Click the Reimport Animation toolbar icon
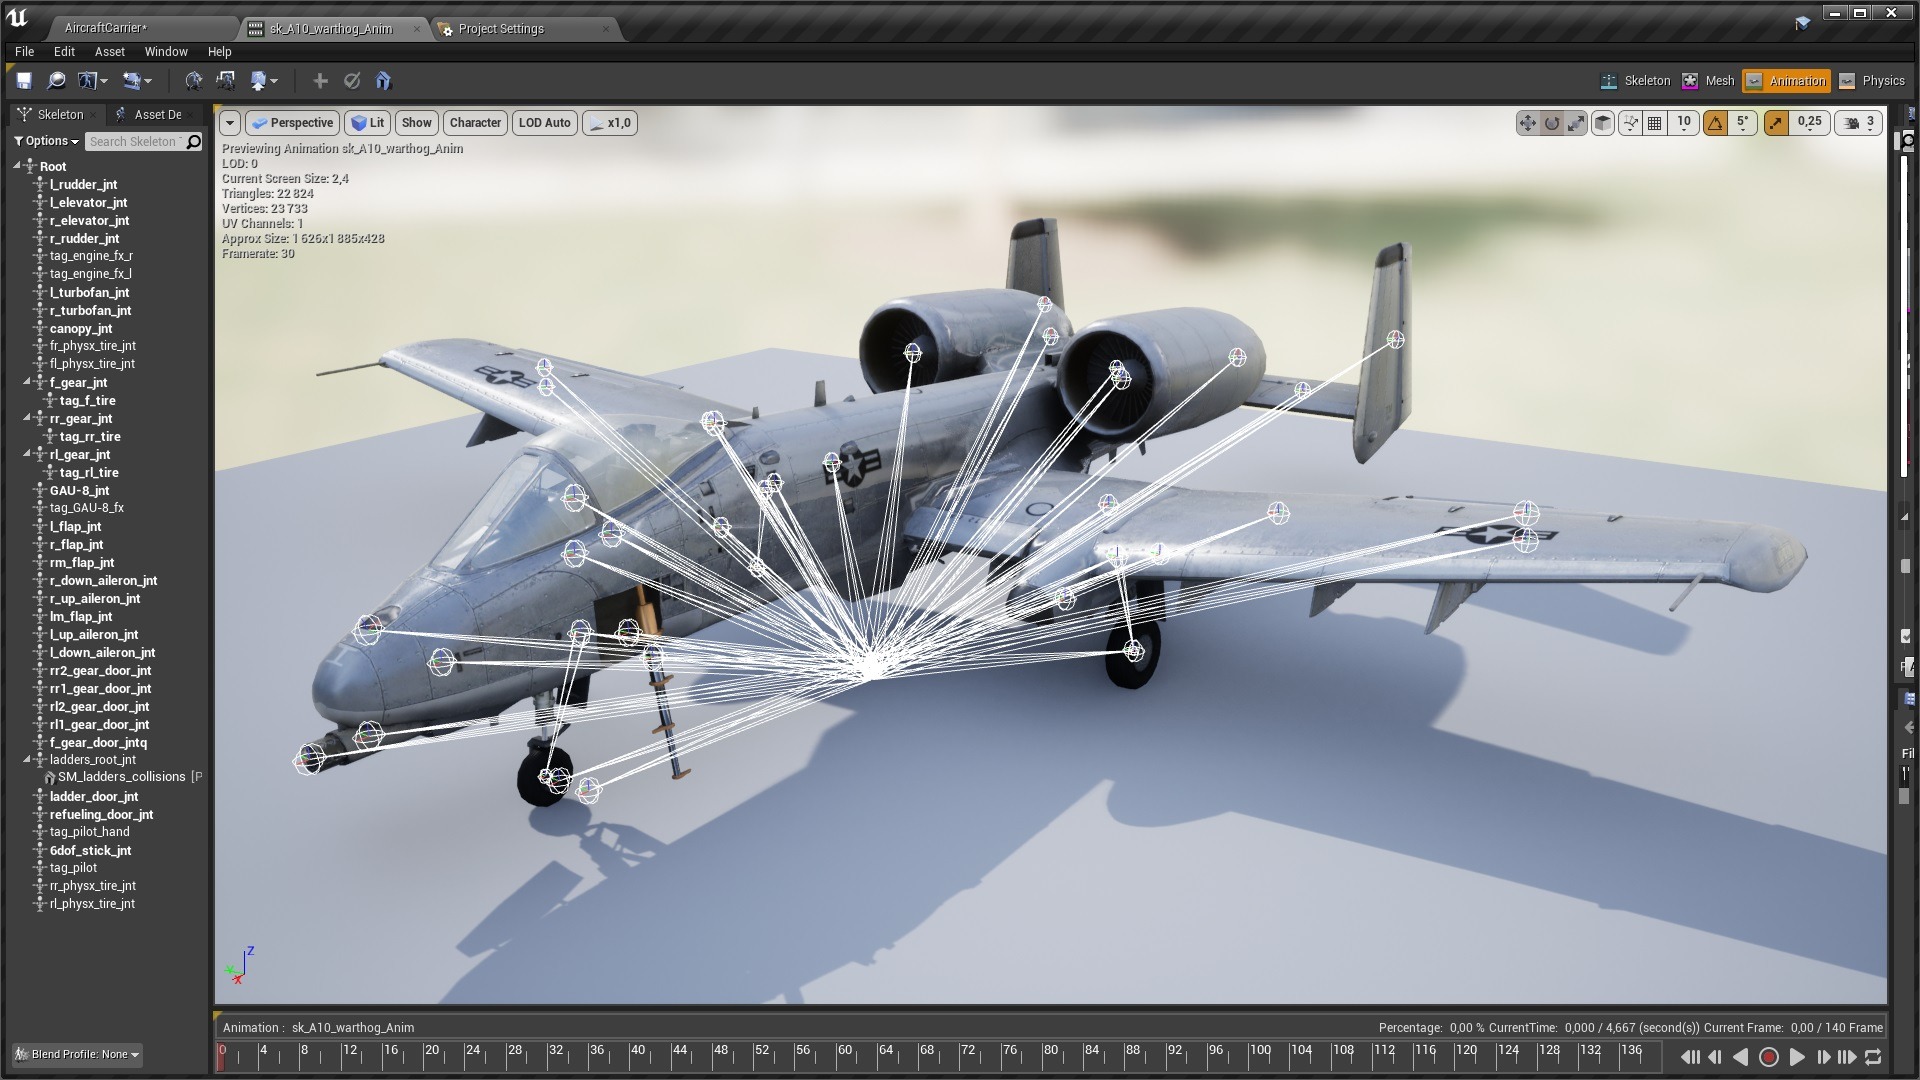 [194, 81]
